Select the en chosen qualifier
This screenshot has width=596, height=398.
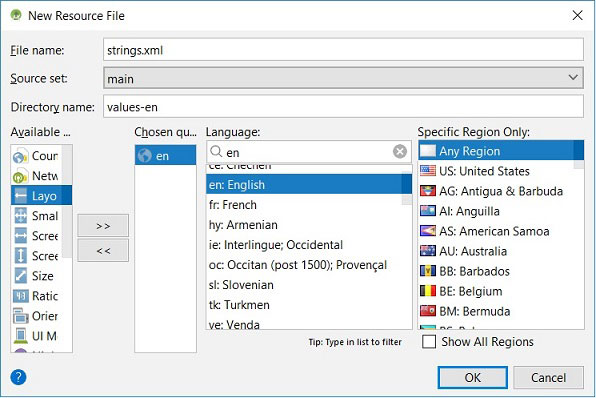(165, 155)
